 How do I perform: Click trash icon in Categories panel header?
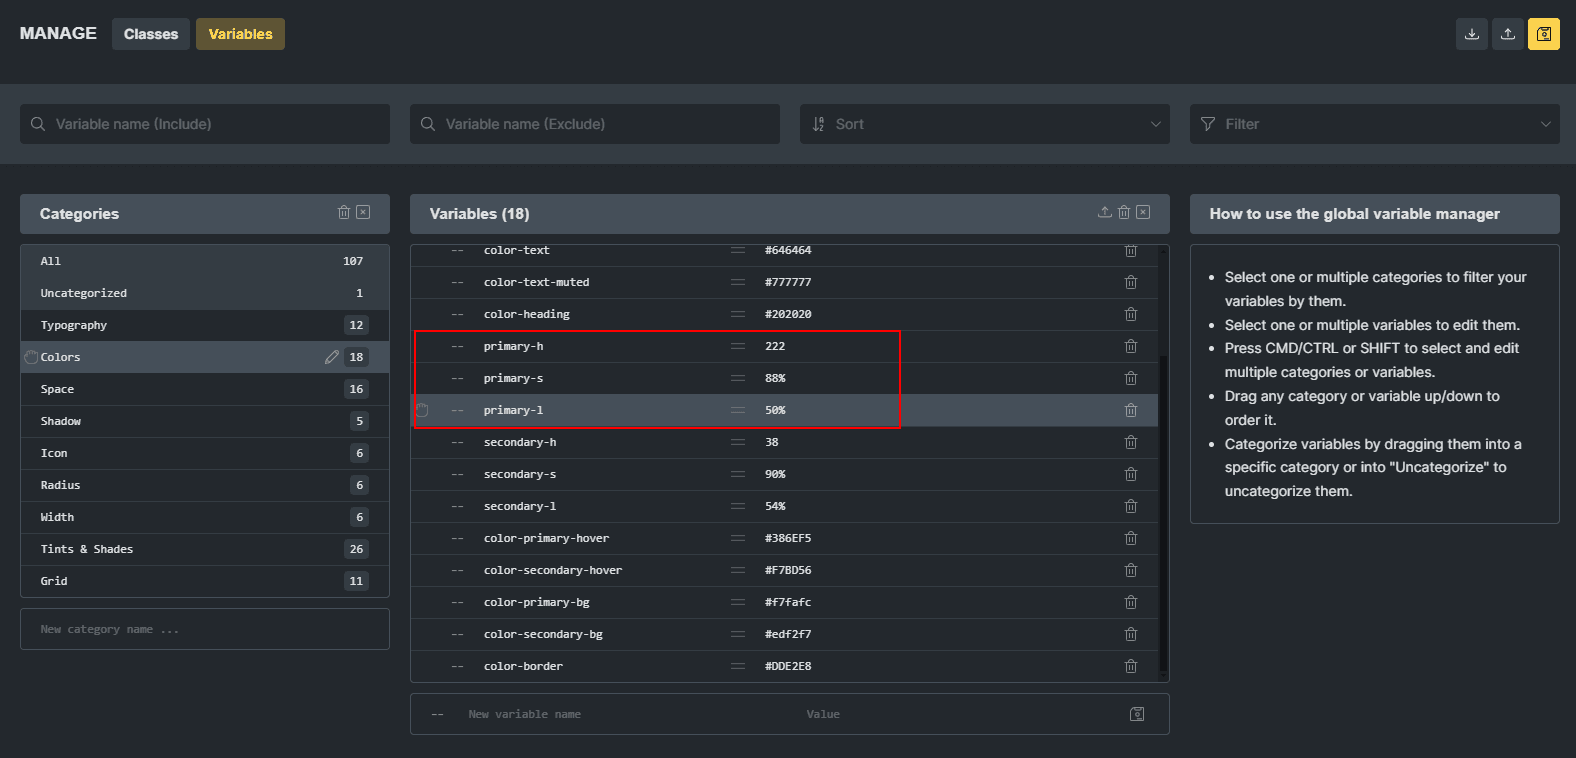pyautogui.click(x=344, y=212)
